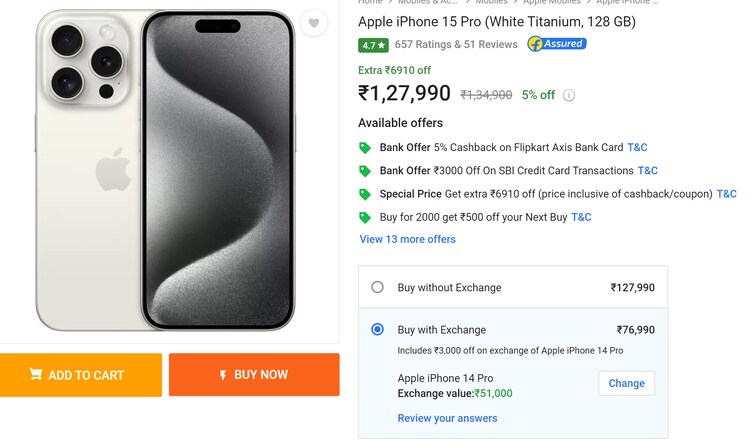750x447 pixels.
Task: Click Change exchange device button
Action: tap(626, 383)
